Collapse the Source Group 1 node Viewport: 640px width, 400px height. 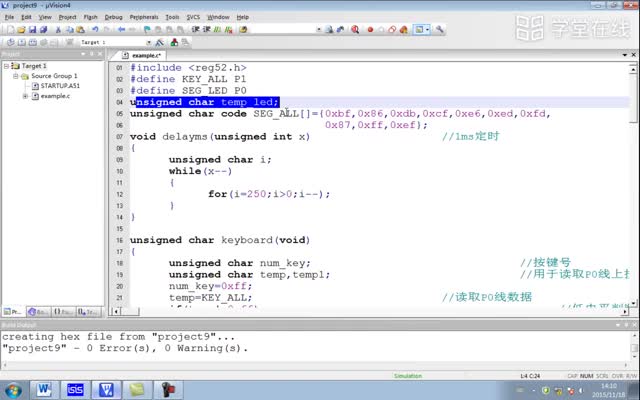16,76
